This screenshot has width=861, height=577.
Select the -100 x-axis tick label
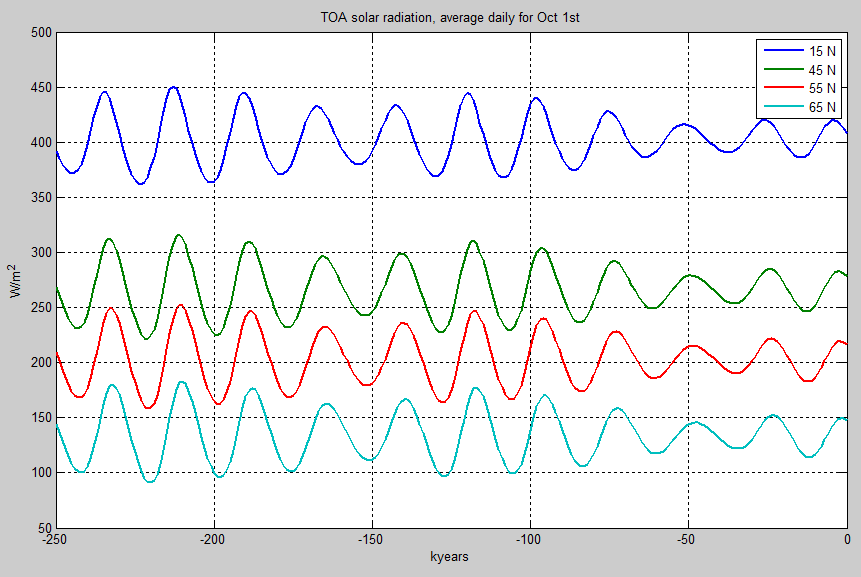pyautogui.click(x=530, y=539)
